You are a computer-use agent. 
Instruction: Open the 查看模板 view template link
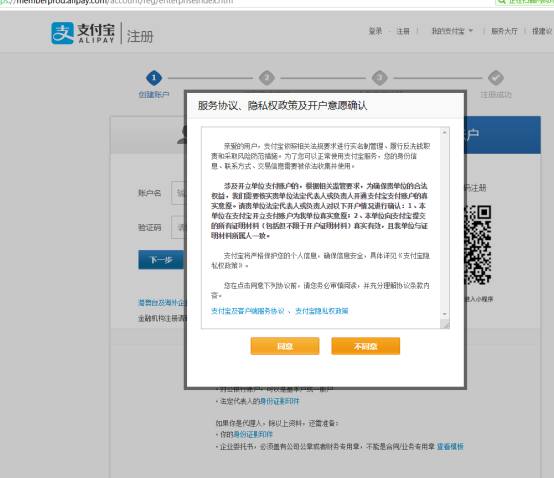coord(450,447)
